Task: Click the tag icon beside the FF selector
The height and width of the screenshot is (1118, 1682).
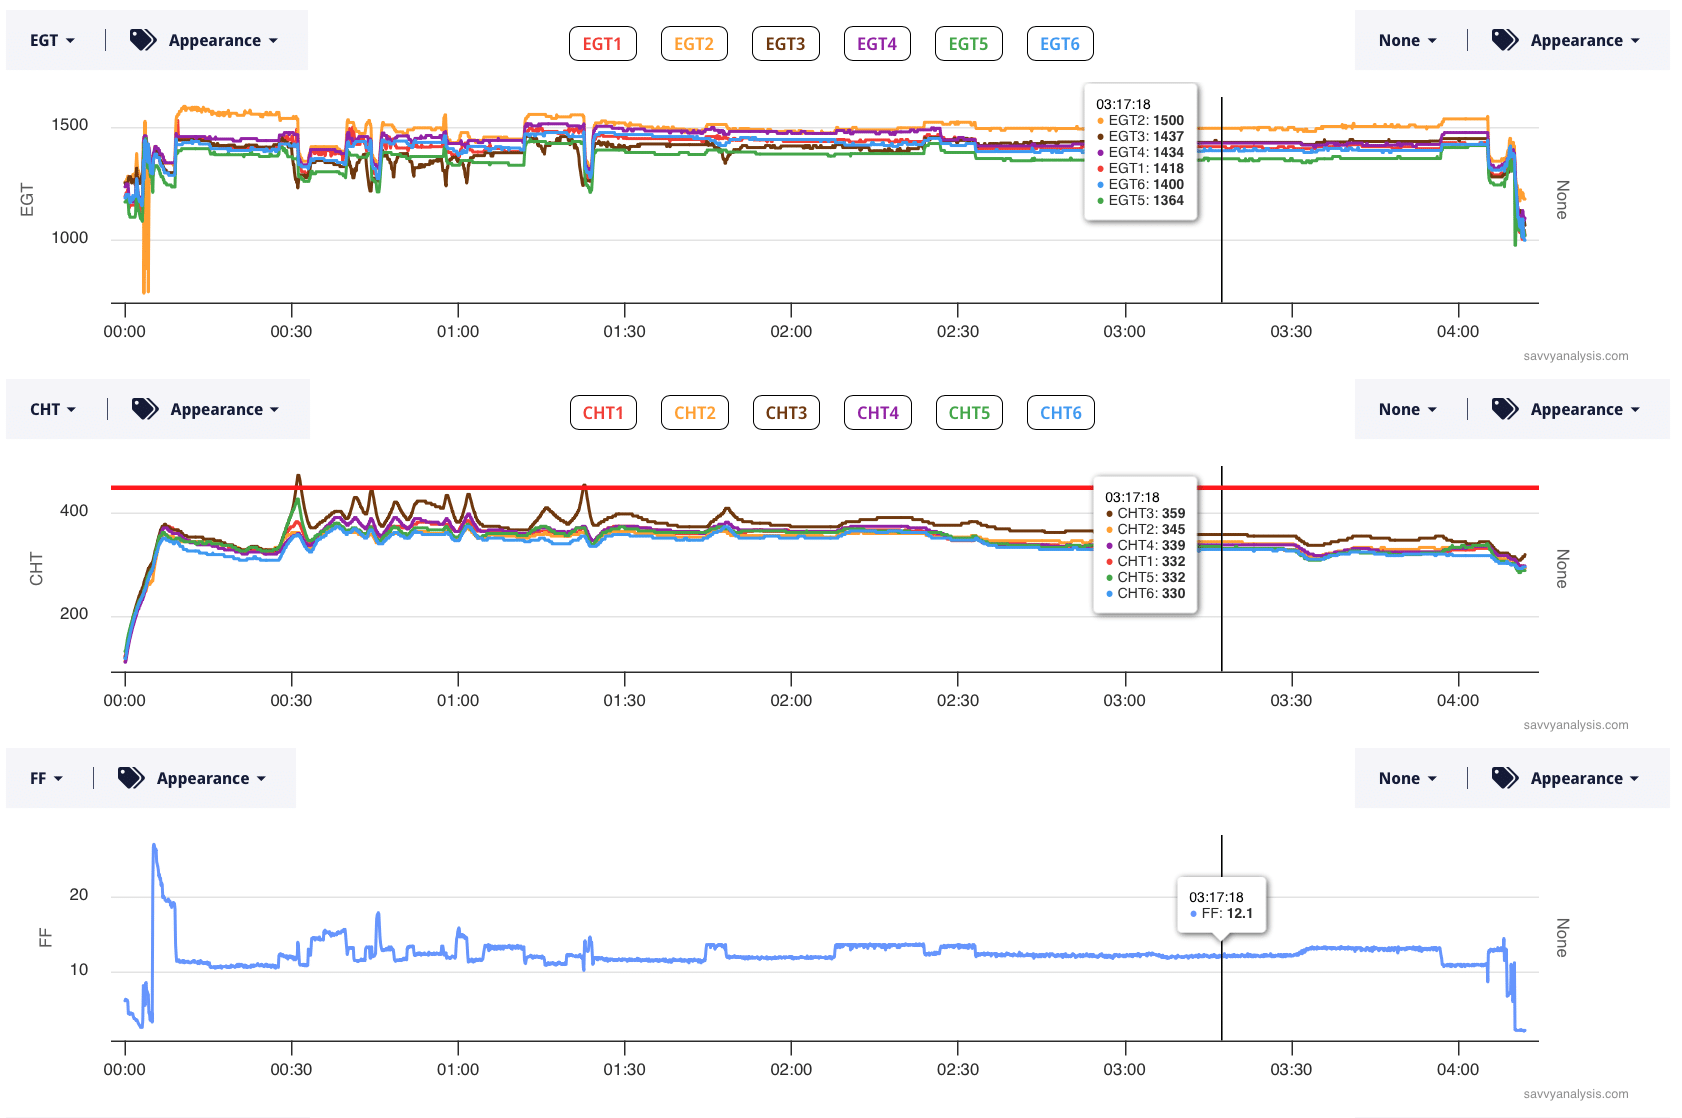Action: pos(131,778)
